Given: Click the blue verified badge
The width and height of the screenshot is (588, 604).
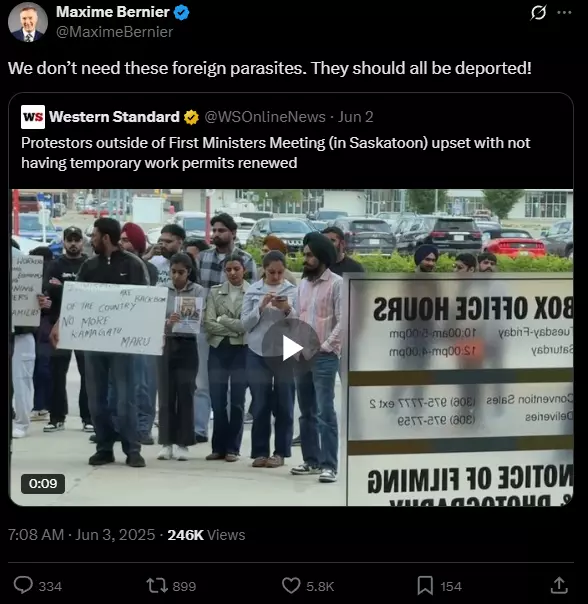Looking at the screenshot, I should 181,13.
